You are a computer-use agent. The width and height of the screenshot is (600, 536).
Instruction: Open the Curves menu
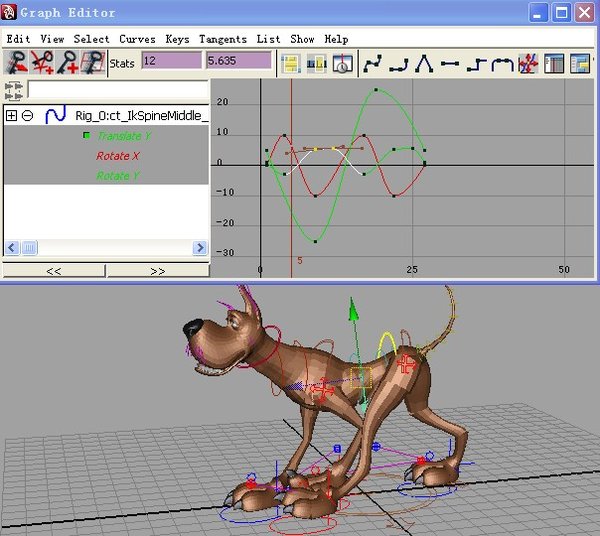click(x=137, y=39)
